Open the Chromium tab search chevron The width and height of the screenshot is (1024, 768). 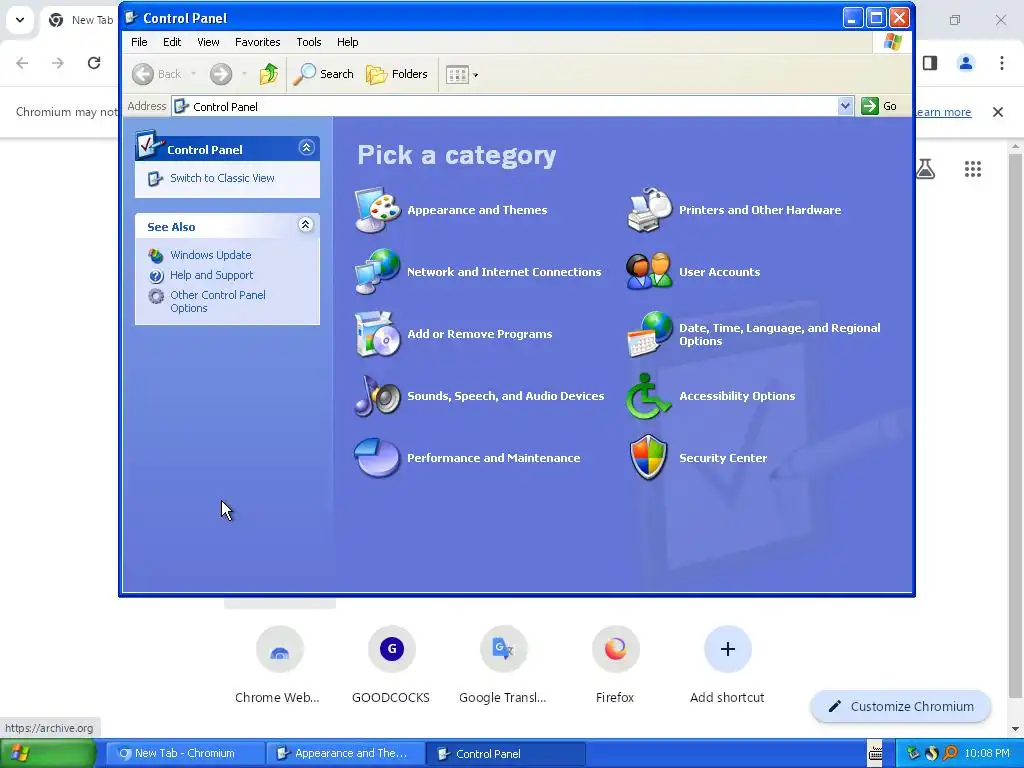click(20, 20)
